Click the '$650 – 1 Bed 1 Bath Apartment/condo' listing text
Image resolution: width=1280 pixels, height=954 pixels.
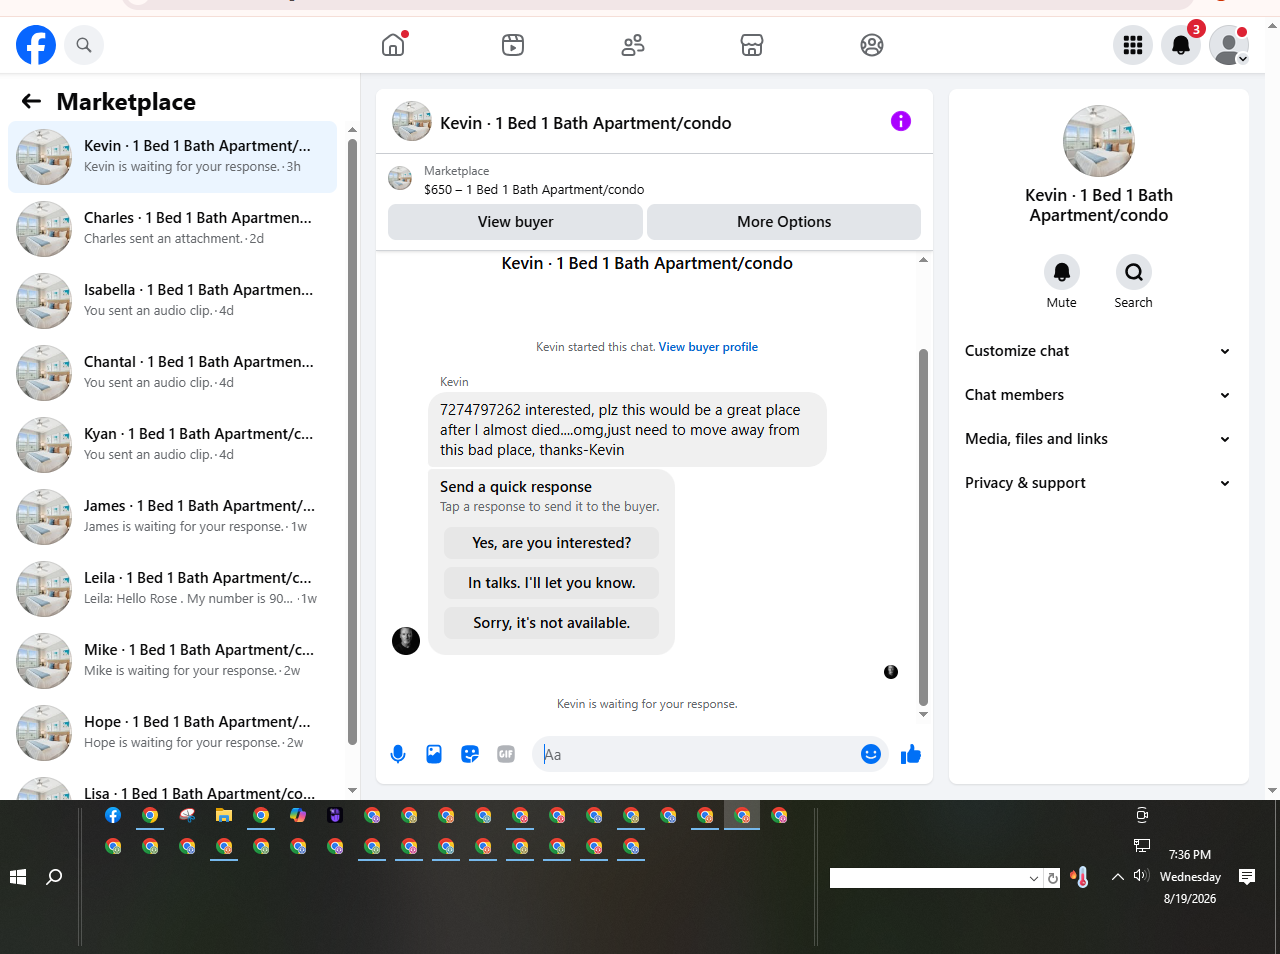pyautogui.click(x=534, y=189)
